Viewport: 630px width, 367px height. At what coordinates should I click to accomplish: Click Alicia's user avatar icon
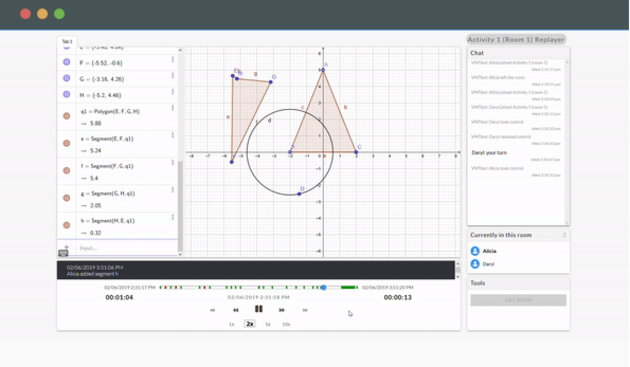(475, 251)
